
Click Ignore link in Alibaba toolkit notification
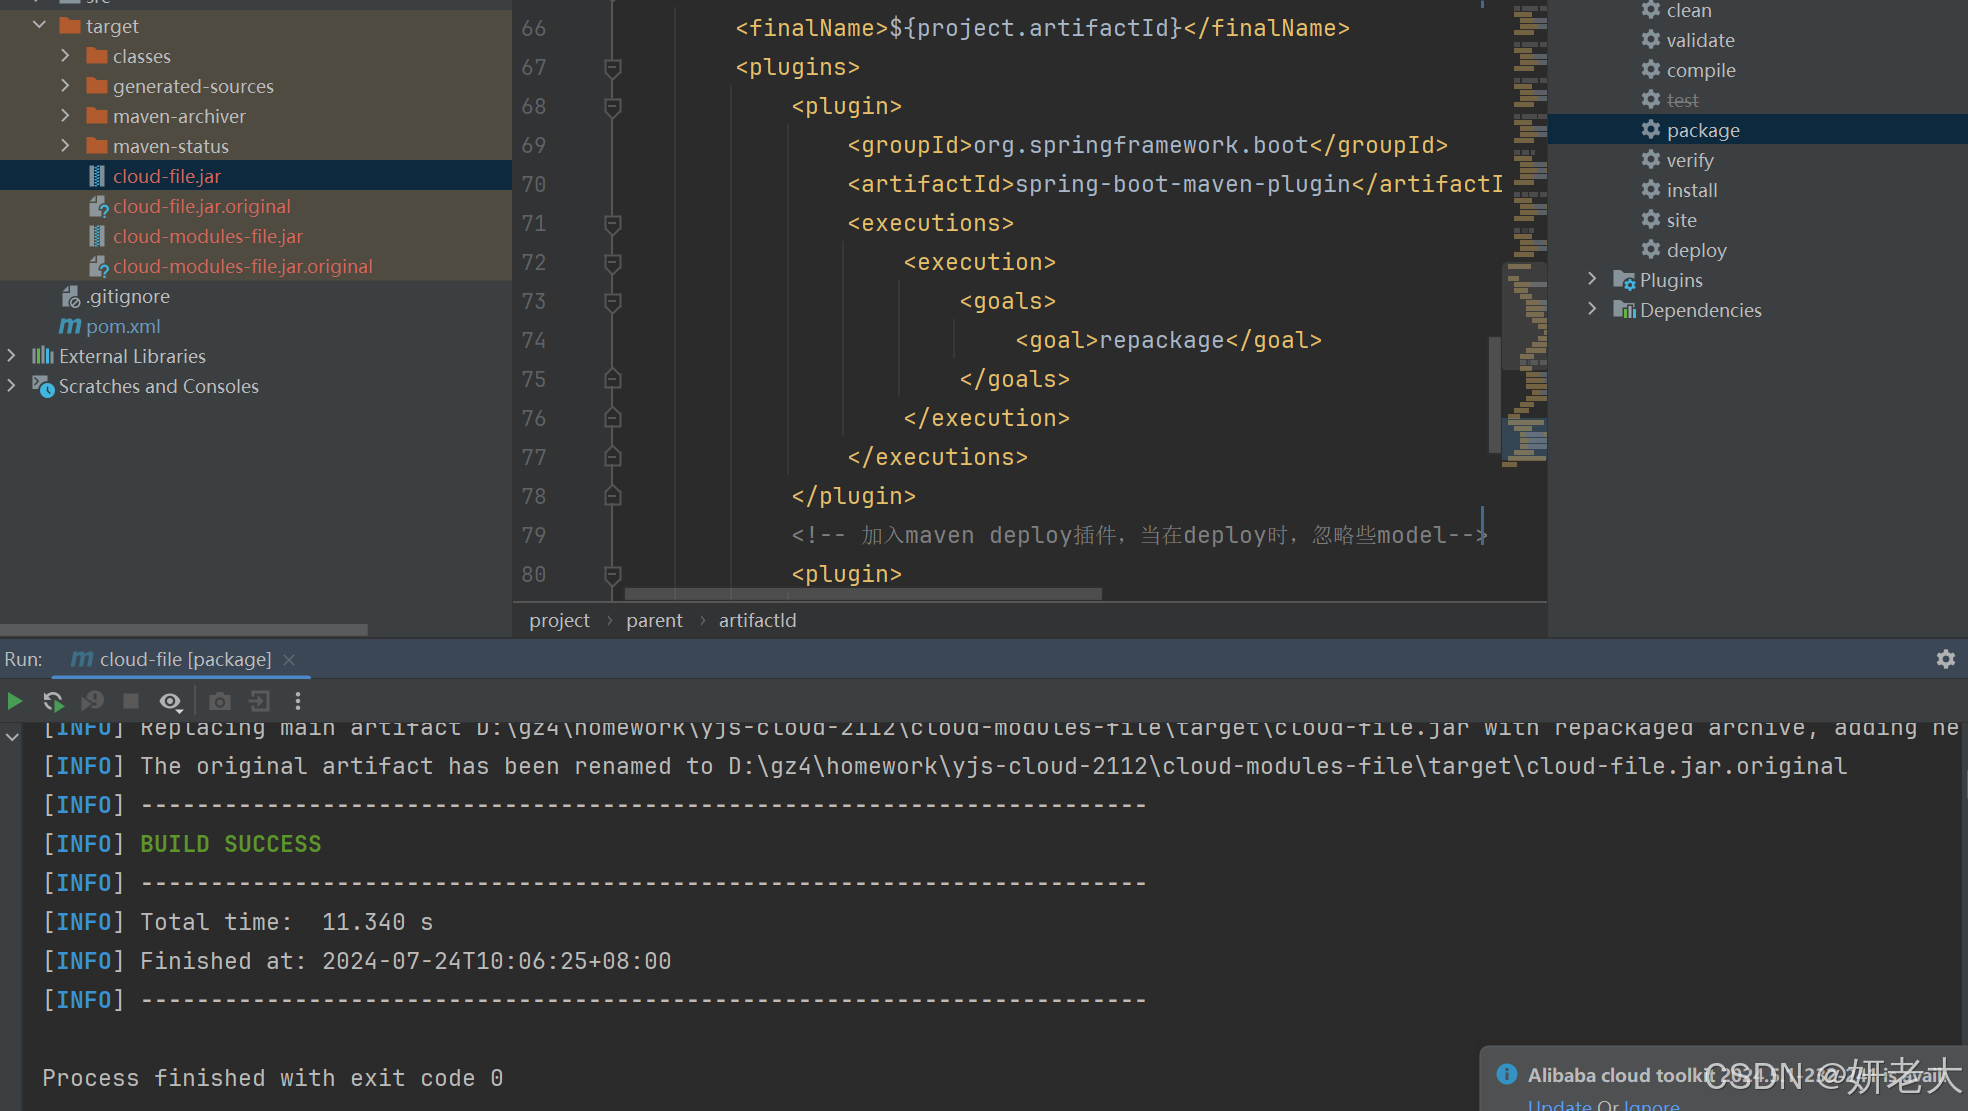[x=1651, y=1104]
